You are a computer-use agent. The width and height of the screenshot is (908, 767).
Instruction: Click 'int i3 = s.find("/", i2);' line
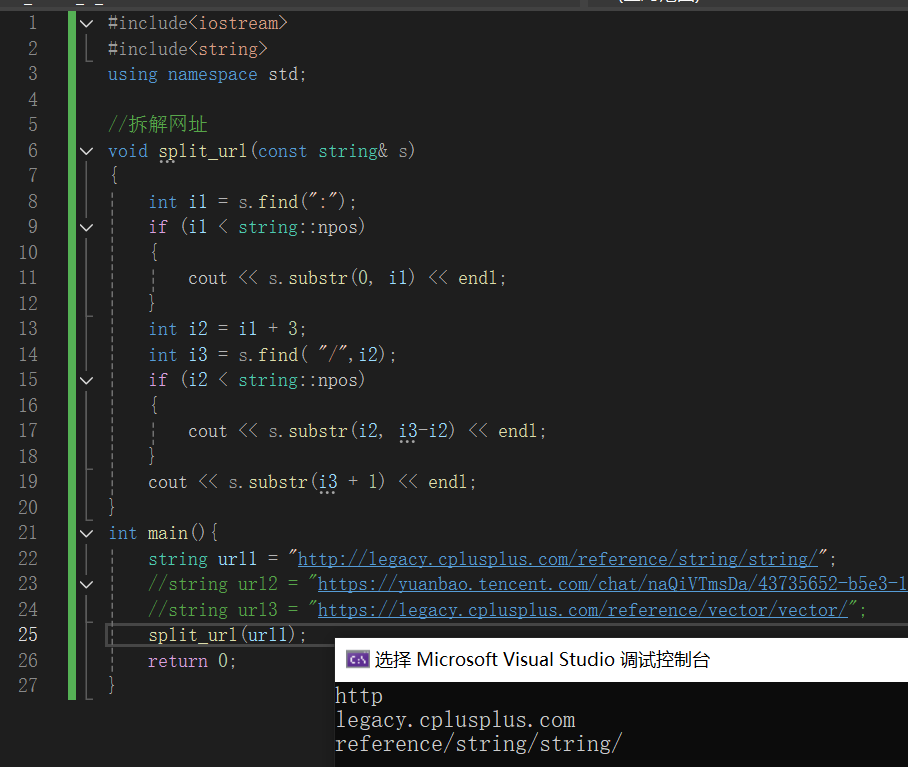coord(272,355)
